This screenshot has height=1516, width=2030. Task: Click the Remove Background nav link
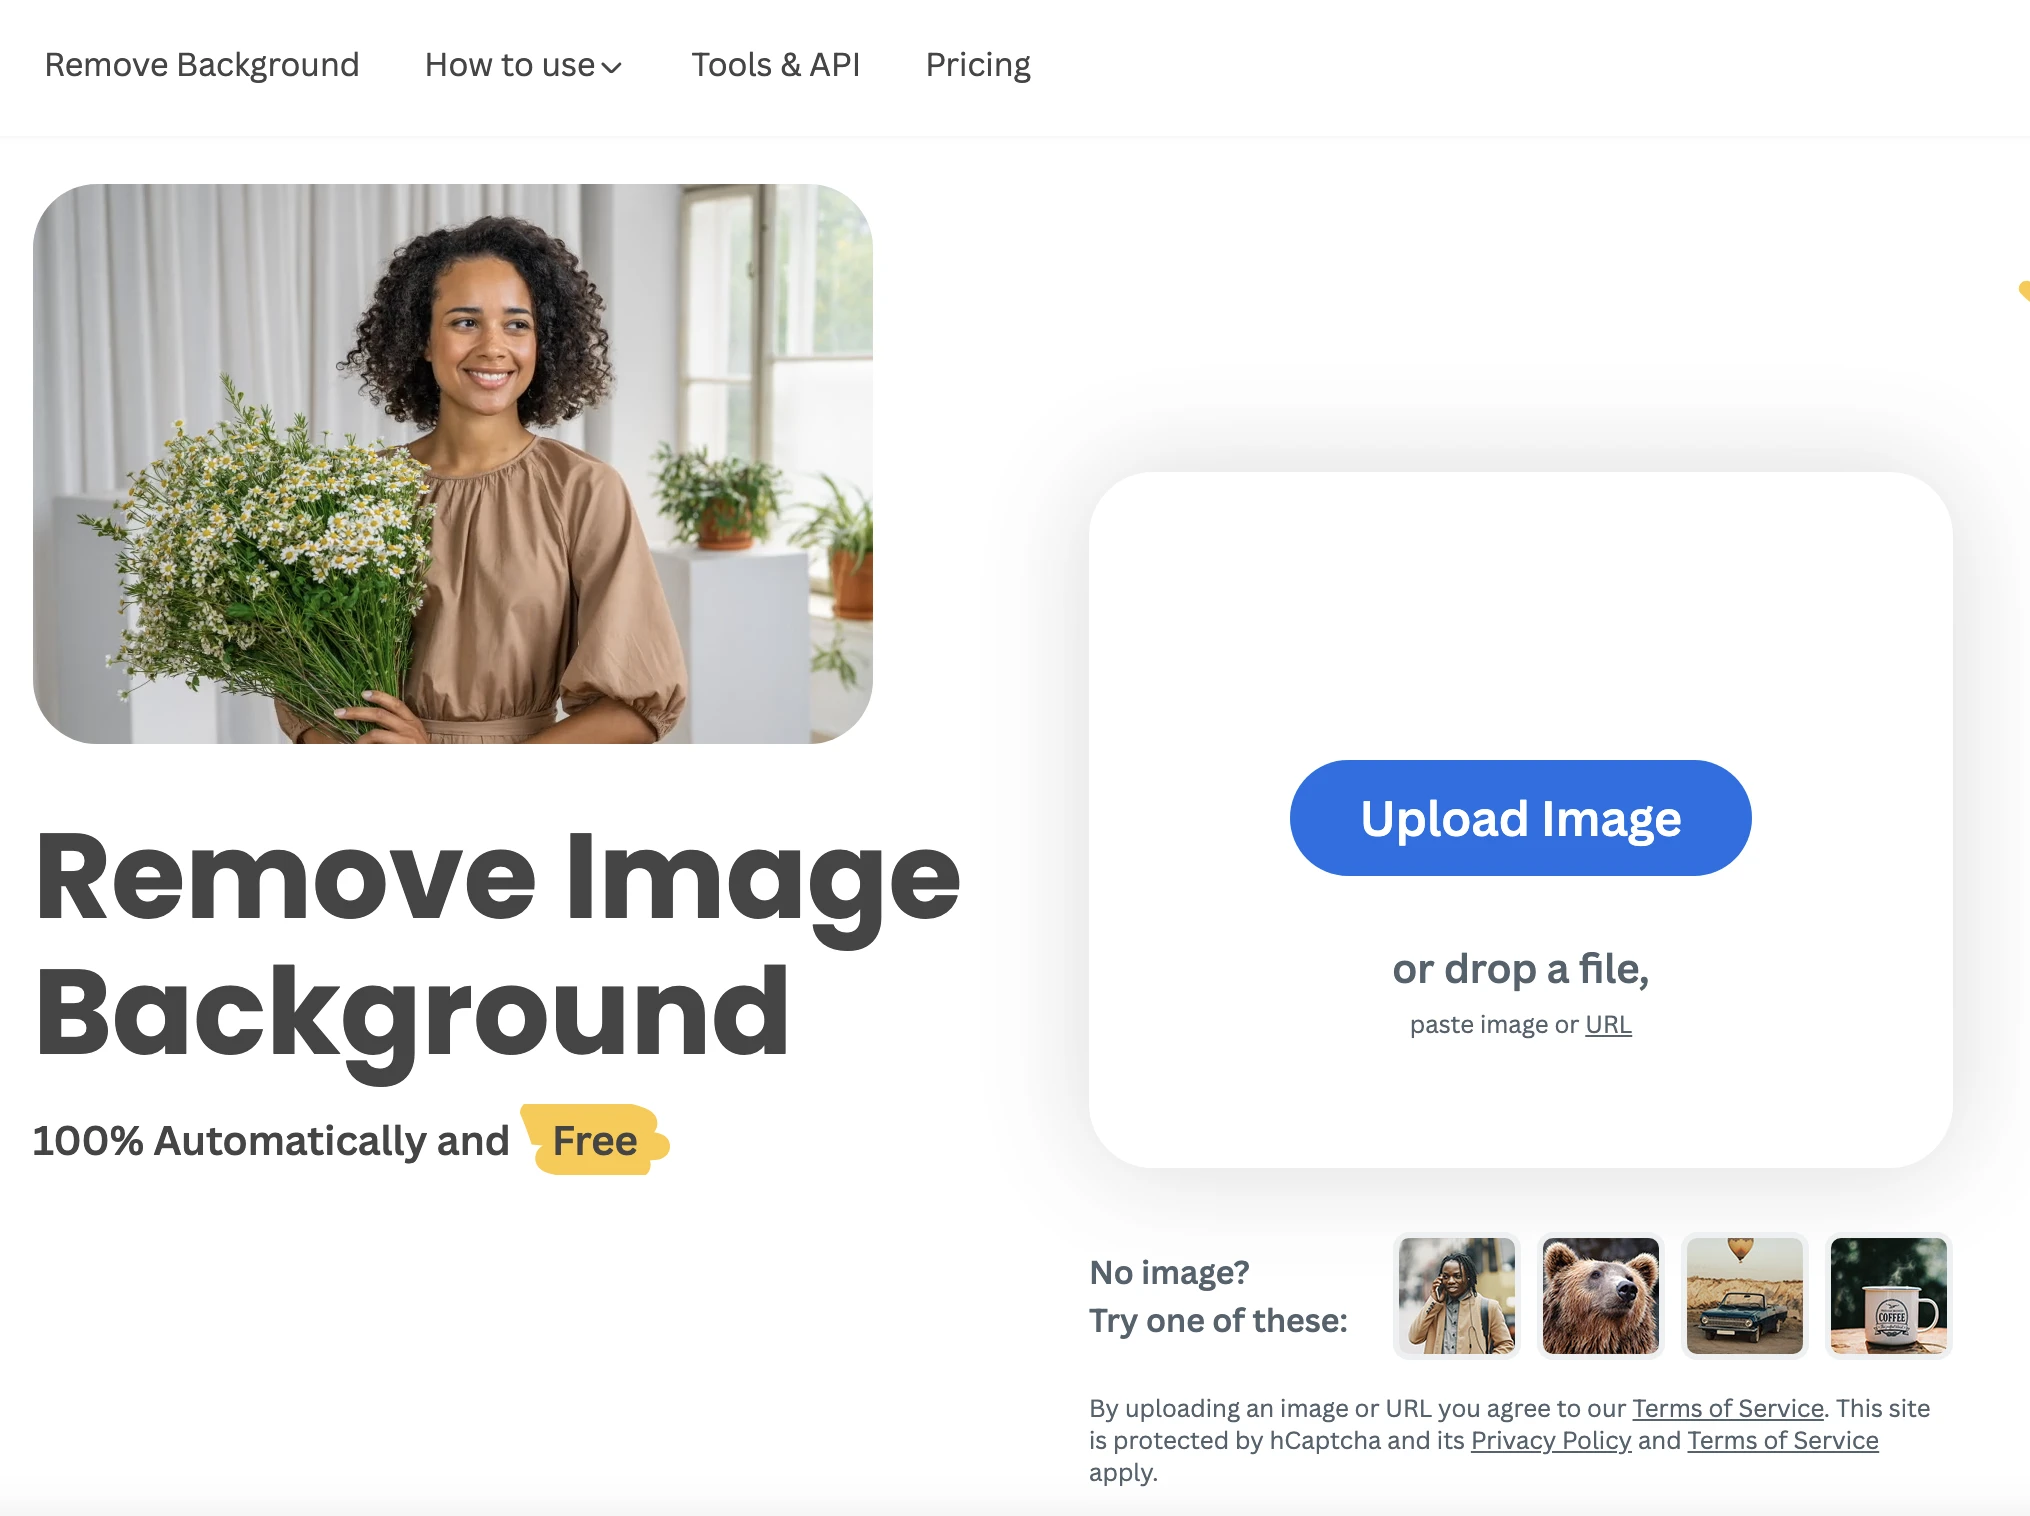(x=202, y=65)
